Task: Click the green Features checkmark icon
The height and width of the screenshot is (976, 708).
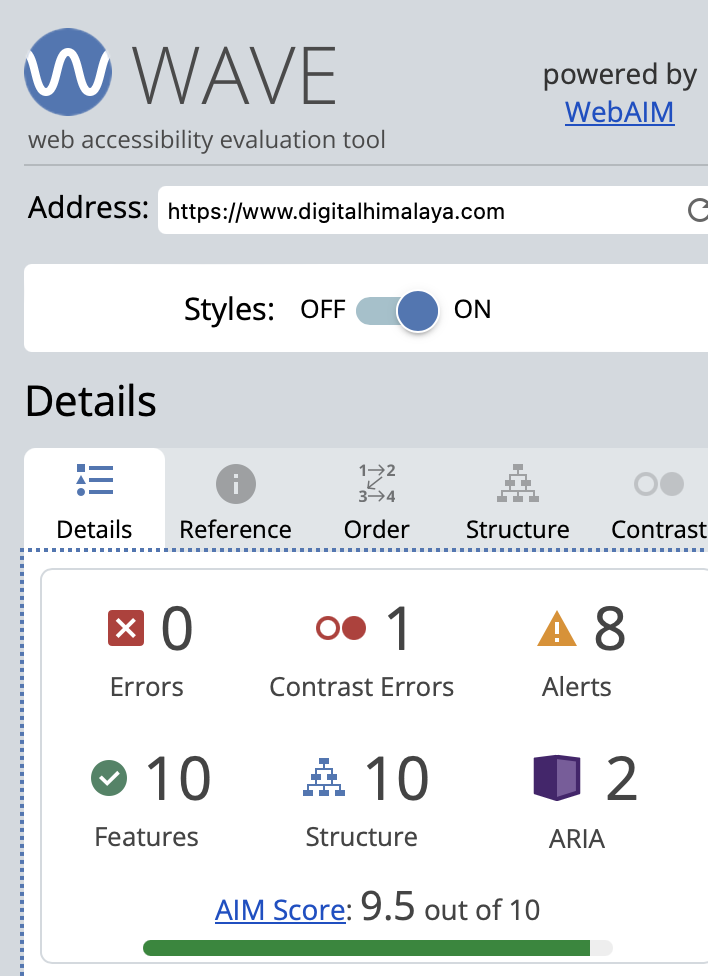Action: point(109,778)
